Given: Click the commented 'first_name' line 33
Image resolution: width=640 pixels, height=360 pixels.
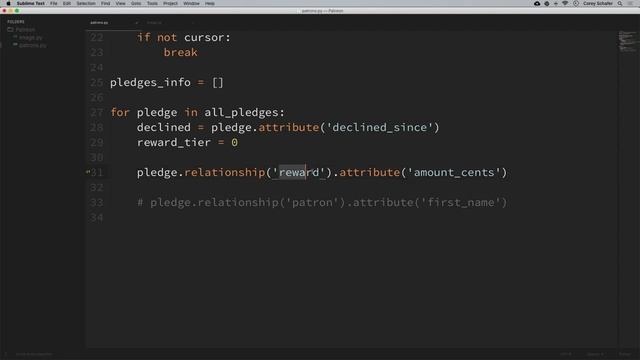Looking at the screenshot, I should [x=322, y=202].
